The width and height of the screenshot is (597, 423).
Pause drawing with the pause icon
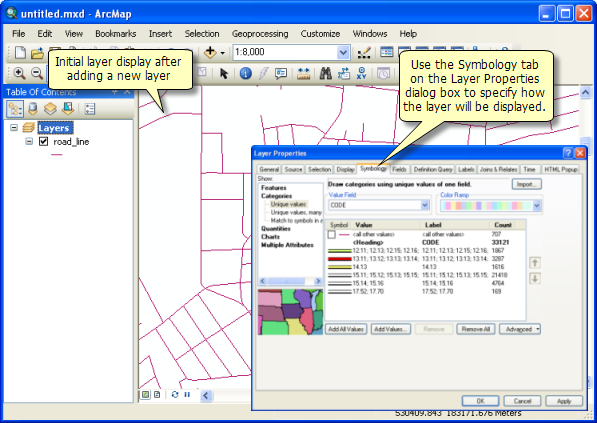point(187,394)
